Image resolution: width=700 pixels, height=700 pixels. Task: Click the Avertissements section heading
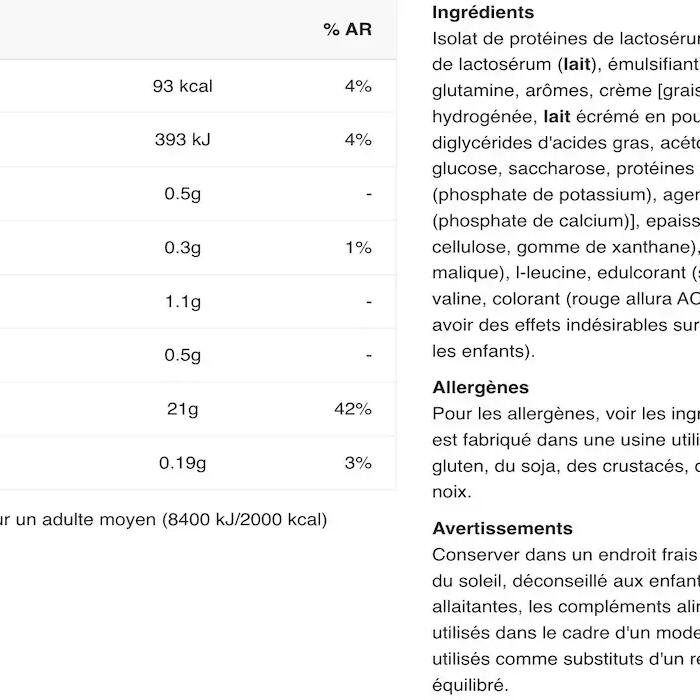point(502,528)
